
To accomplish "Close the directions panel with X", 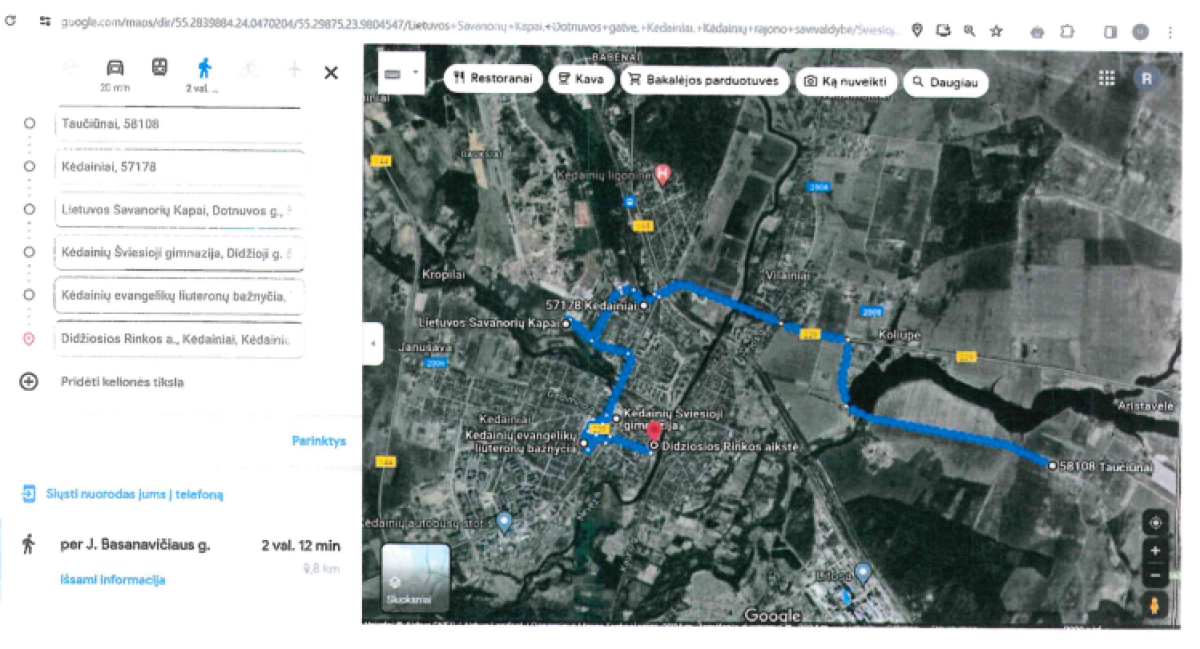I will (331, 72).
